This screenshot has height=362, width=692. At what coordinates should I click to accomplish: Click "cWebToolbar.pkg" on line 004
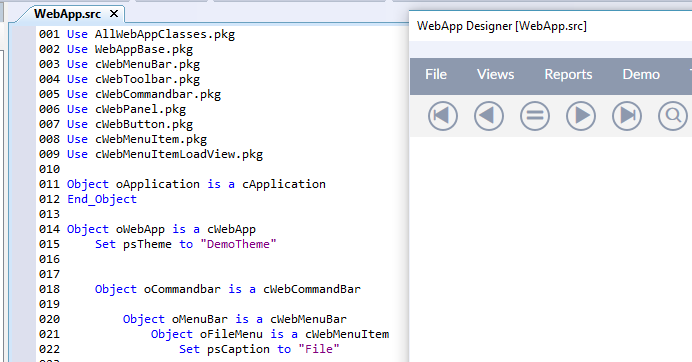click(x=147, y=79)
